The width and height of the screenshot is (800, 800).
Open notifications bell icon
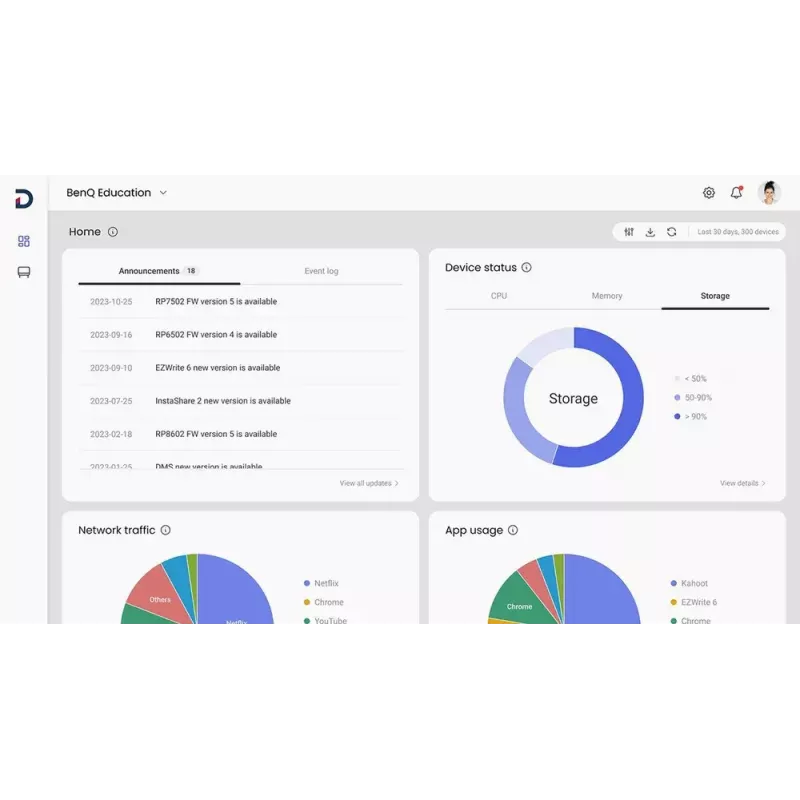(x=736, y=192)
